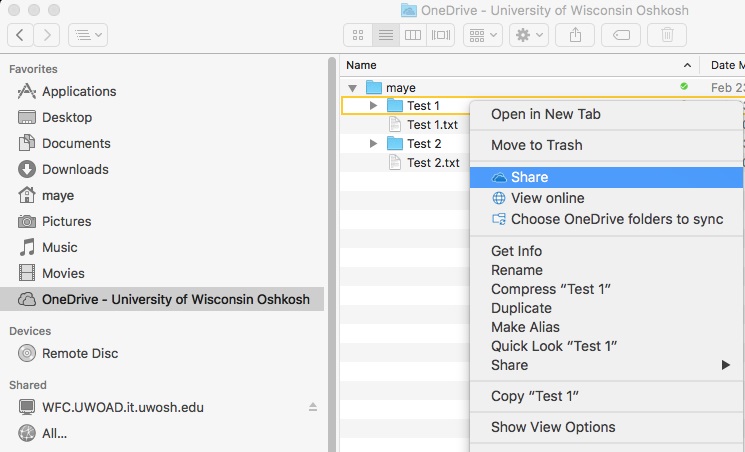Open Downloads in the sidebar
This screenshot has width=745, height=452.
[x=63, y=170]
